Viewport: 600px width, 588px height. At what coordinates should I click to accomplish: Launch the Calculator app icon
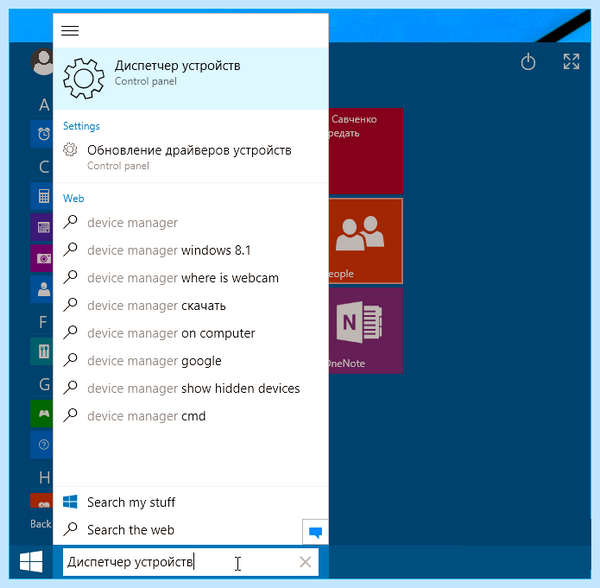pyautogui.click(x=42, y=196)
